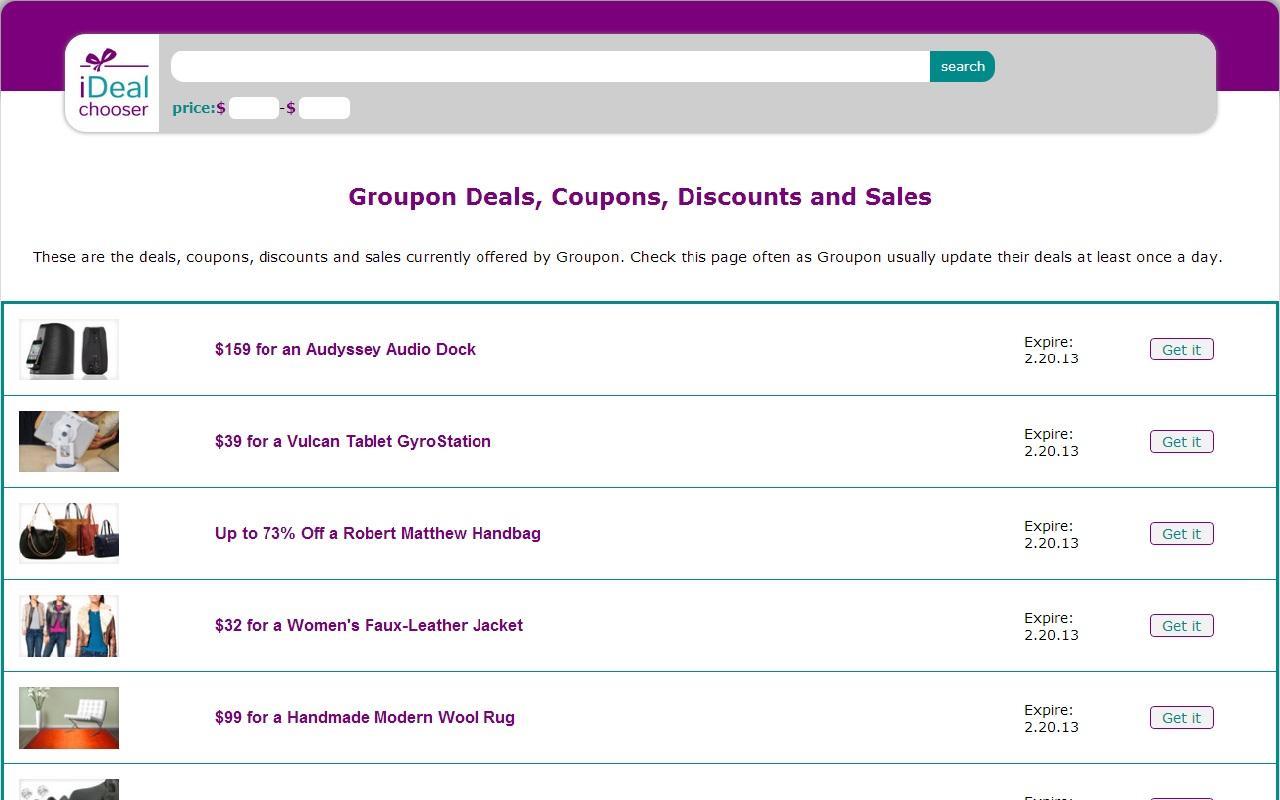Click Get it for Robert Matthew Handbag
1280x800 pixels.
coord(1181,533)
